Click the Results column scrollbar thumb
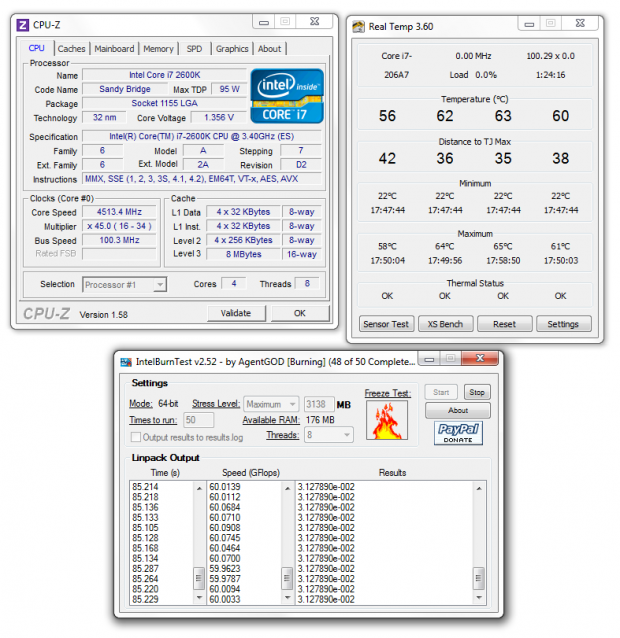The height and width of the screenshot is (638, 620). [479, 578]
